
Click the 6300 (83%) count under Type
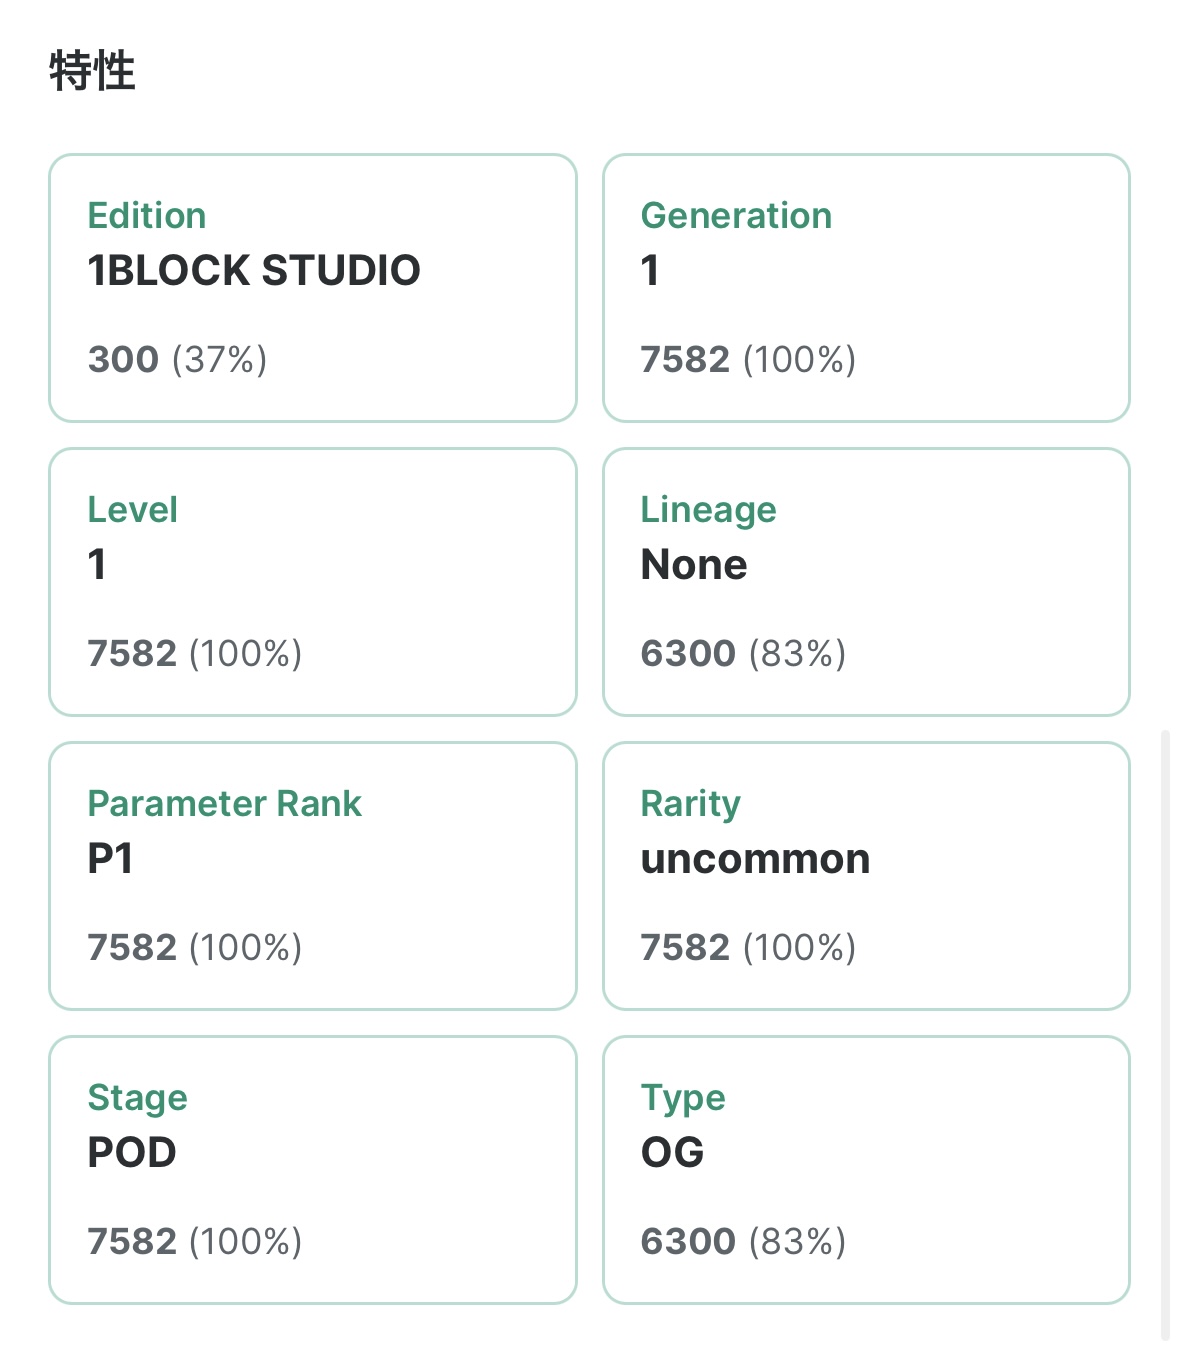click(x=743, y=1241)
